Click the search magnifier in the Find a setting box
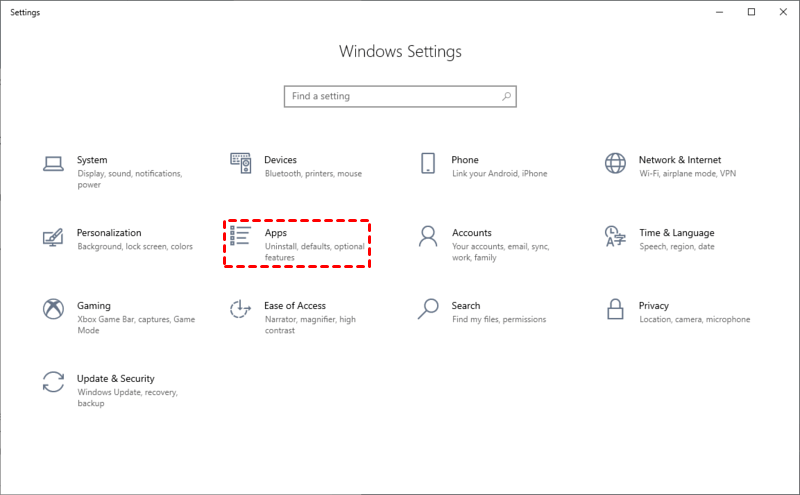 506,97
